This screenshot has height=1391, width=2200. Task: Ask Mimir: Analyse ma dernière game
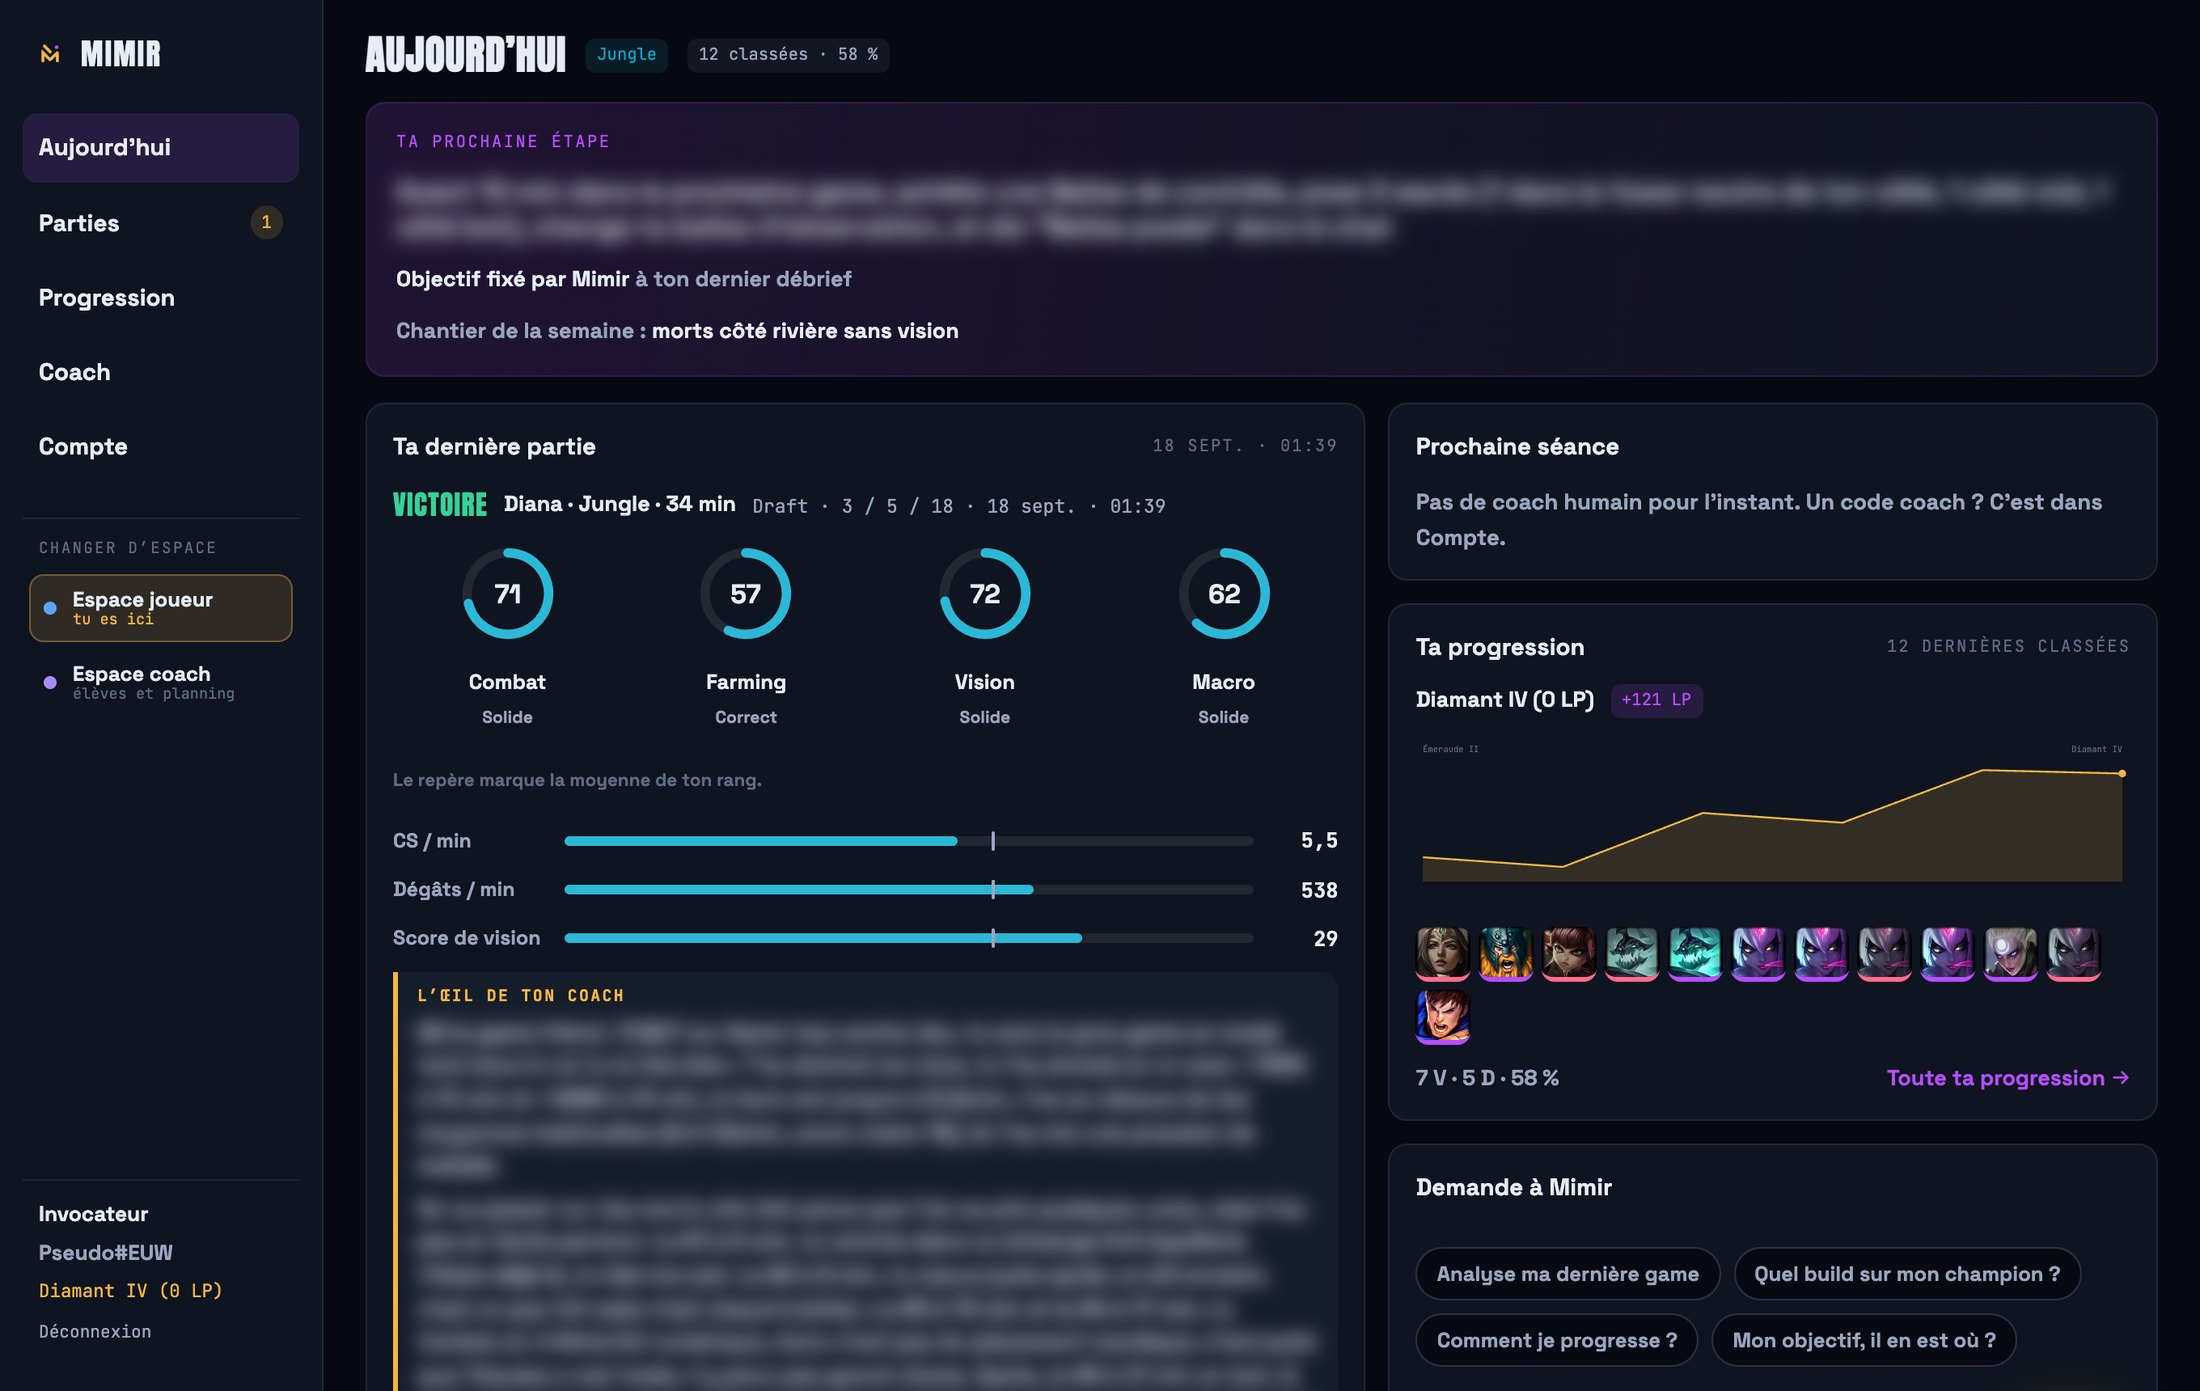click(1567, 1274)
